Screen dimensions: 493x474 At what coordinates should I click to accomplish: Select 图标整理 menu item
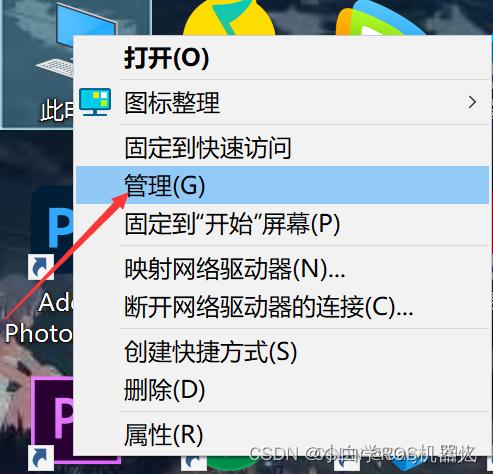(282, 102)
